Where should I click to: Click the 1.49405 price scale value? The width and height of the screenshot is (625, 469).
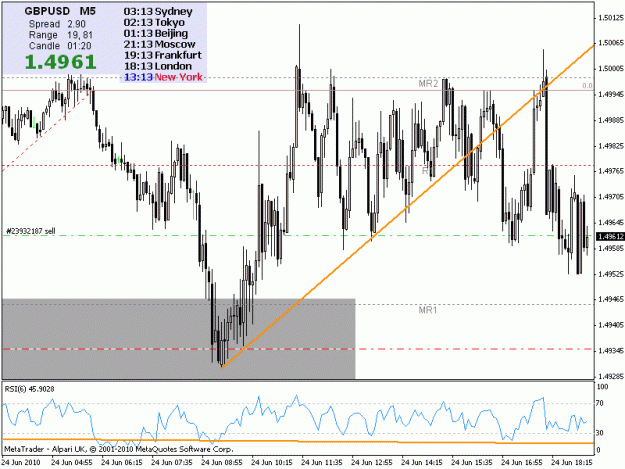(x=611, y=325)
